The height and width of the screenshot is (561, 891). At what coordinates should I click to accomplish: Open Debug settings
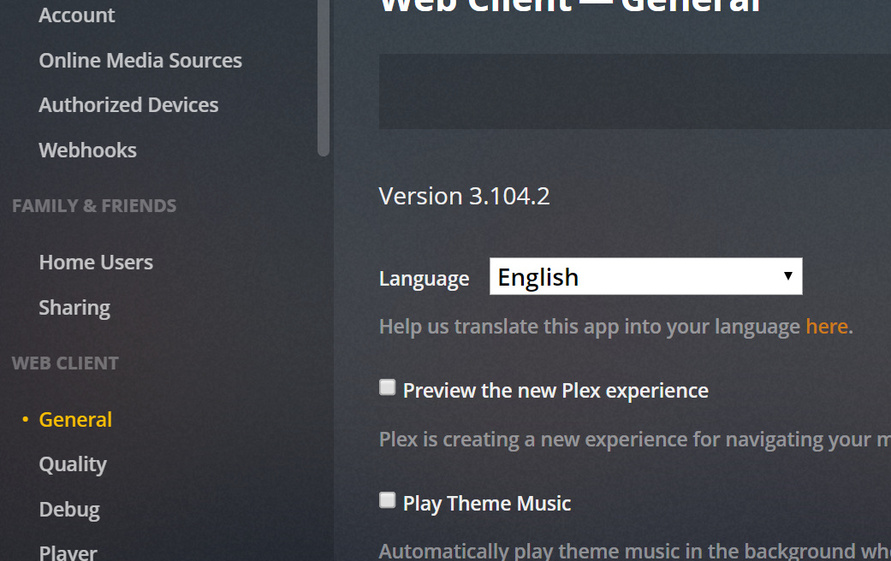click(69, 509)
